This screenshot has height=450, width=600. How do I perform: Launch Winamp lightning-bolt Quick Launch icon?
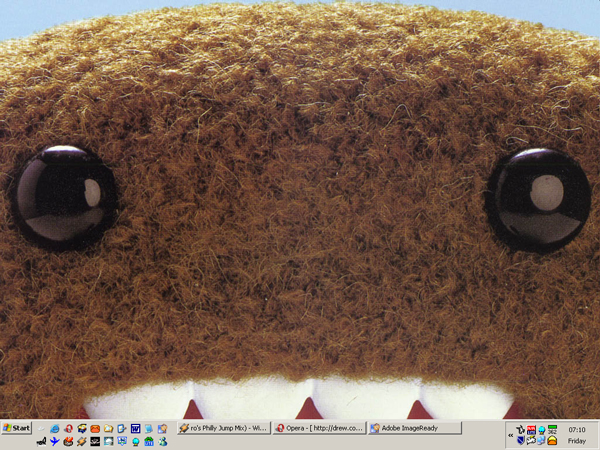[82, 441]
